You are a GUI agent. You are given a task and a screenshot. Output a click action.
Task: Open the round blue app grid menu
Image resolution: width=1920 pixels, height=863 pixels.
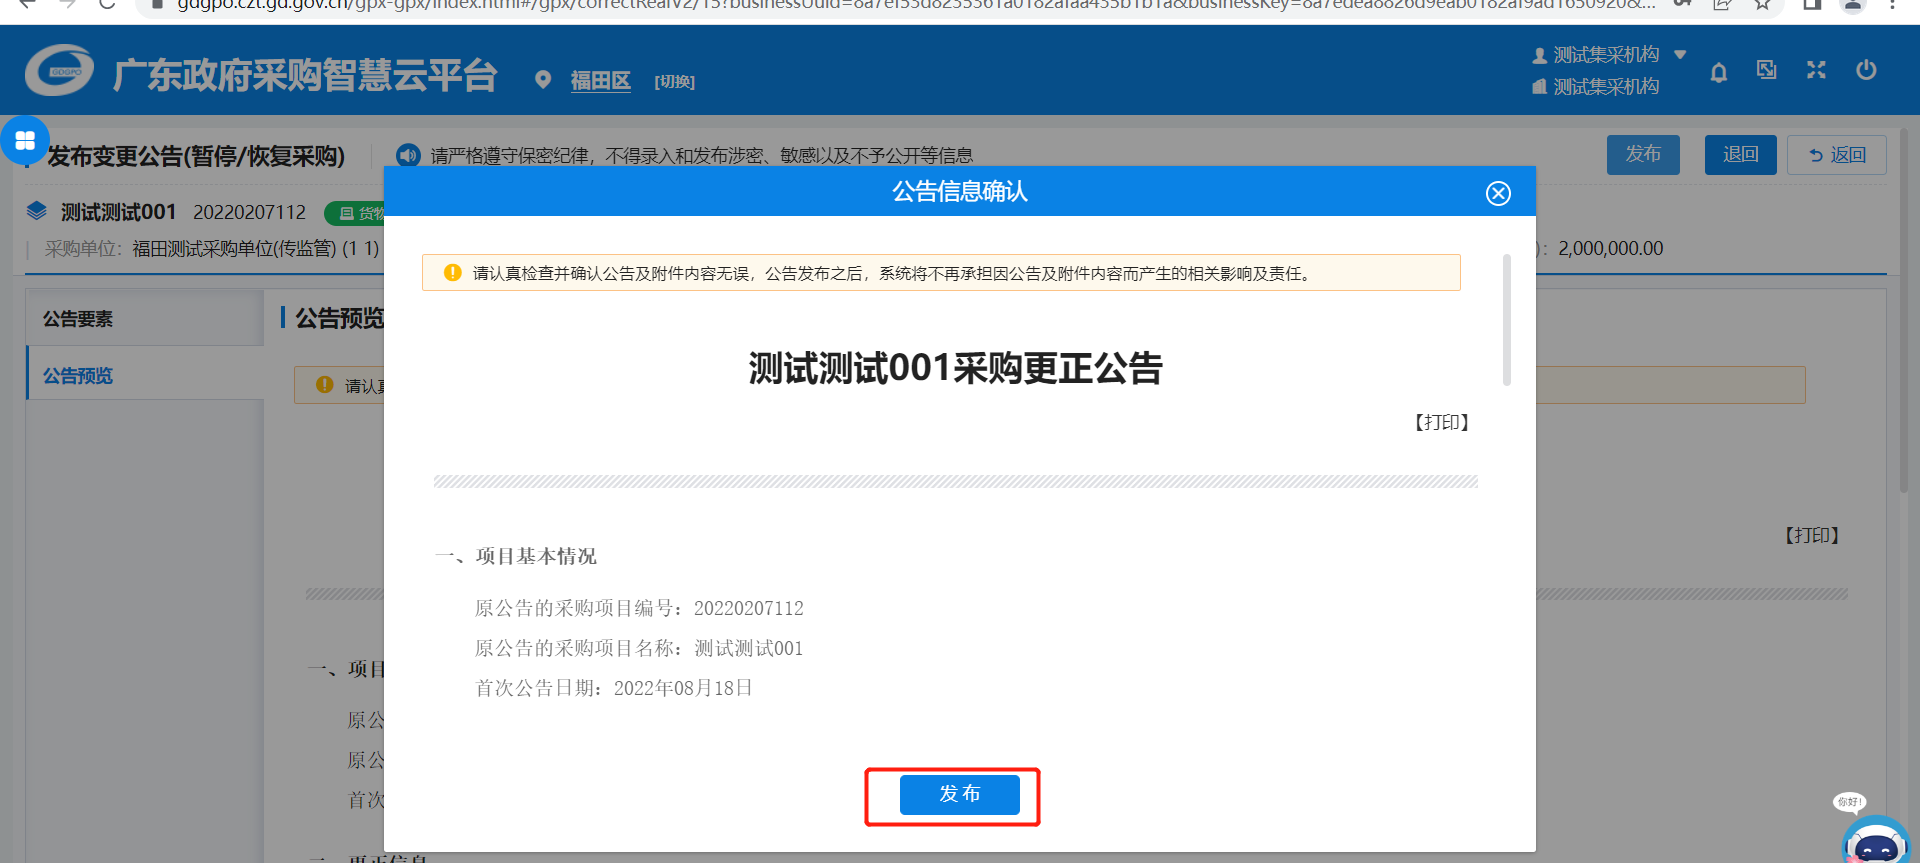pyautogui.click(x=25, y=141)
